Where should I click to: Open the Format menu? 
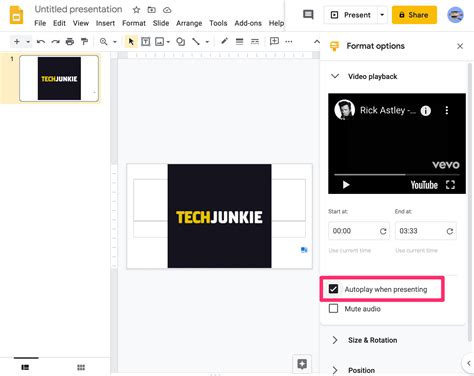[x=134, y=23]
